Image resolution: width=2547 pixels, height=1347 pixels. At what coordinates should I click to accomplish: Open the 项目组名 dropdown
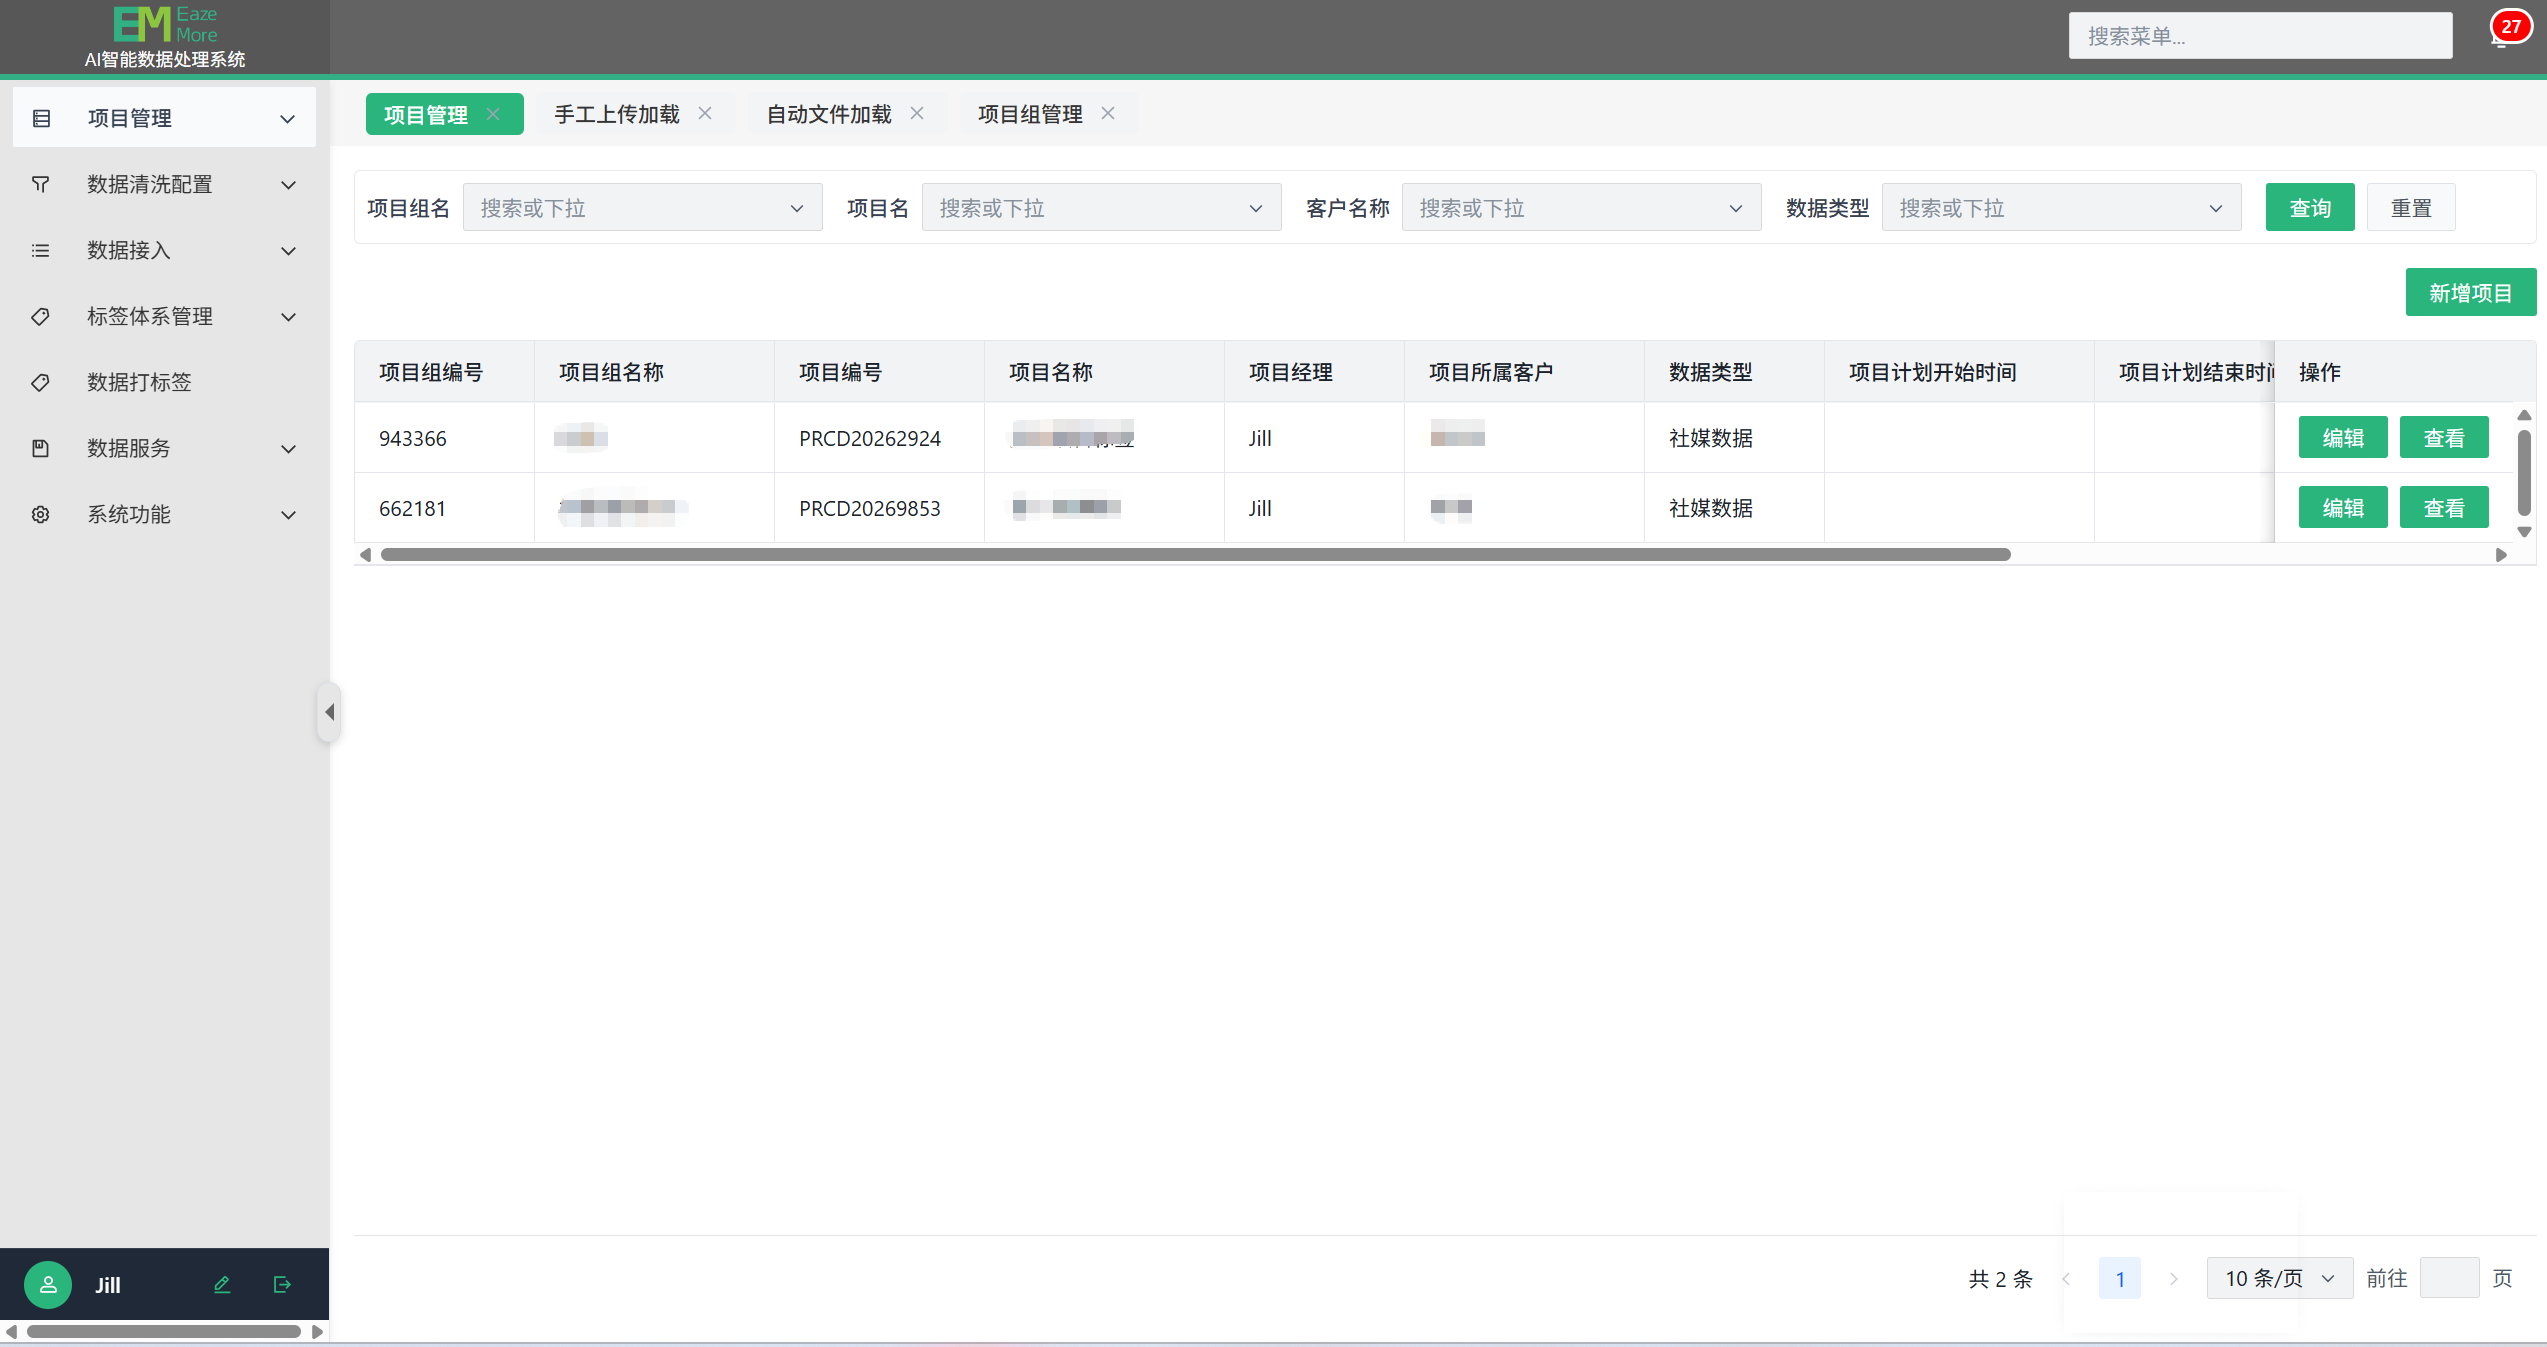[x=642, y=208]
